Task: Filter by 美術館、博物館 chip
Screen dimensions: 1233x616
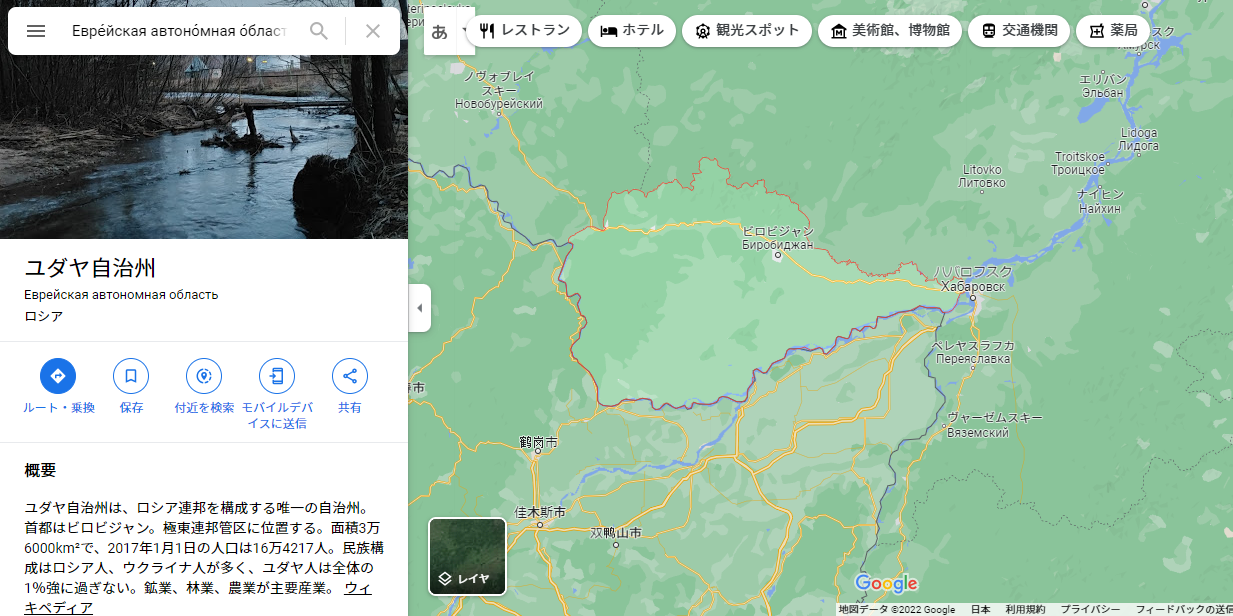Action: (890, 31)
